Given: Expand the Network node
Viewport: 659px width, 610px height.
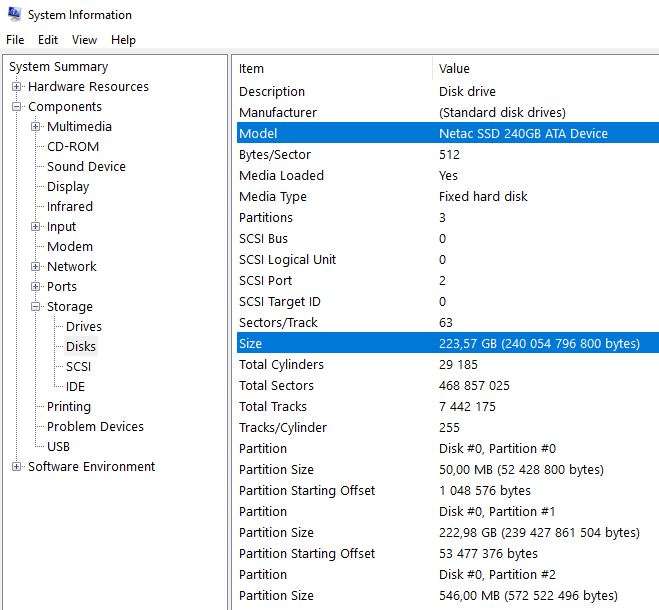Looking at the screenshot, I should pos(35,267).
